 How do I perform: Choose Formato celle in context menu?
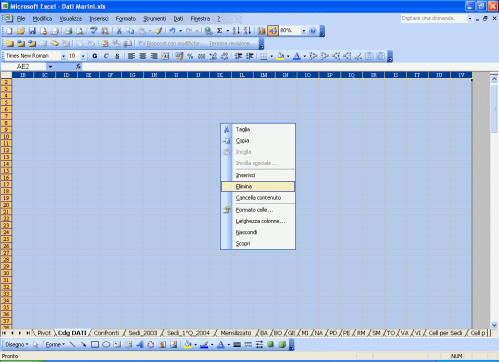click(x=258, y=210)
